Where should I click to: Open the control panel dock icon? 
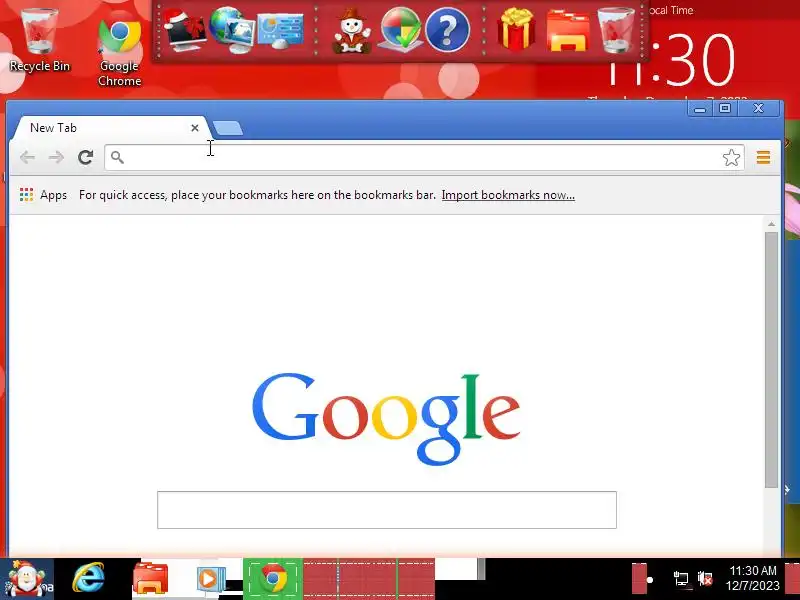(281, 31)
